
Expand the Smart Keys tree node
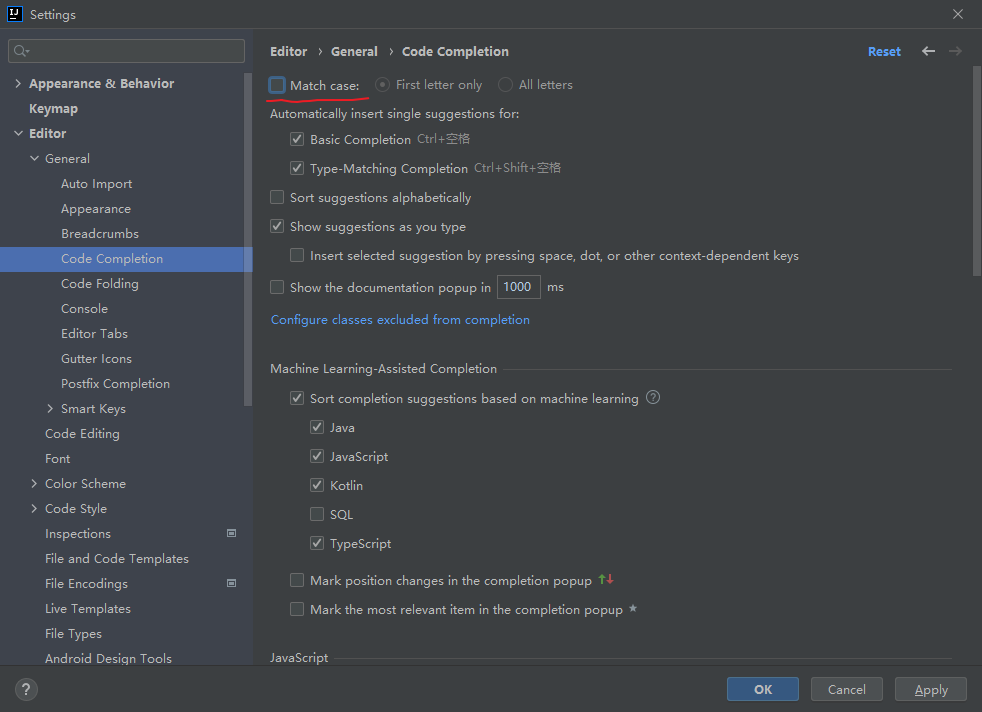[x=50, y=409]
